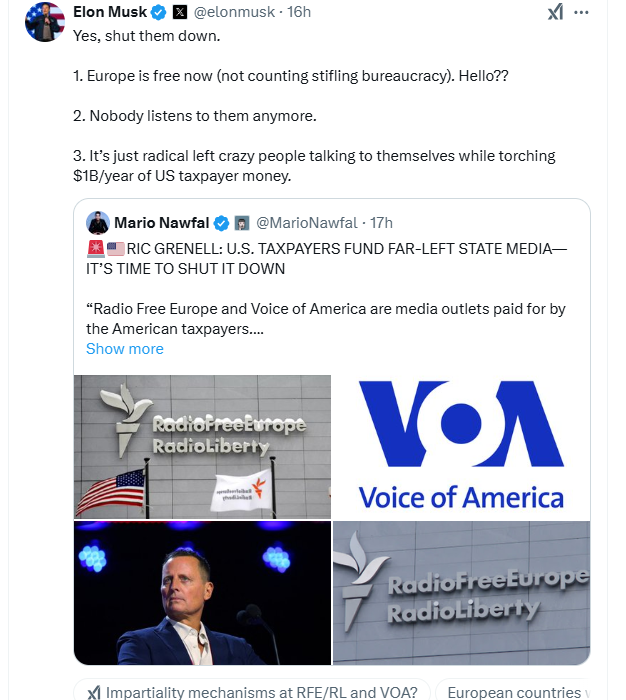This screenshot has width=626, height=700.
Task: Open the Voice of America logo image
Action: coord(461,446)
